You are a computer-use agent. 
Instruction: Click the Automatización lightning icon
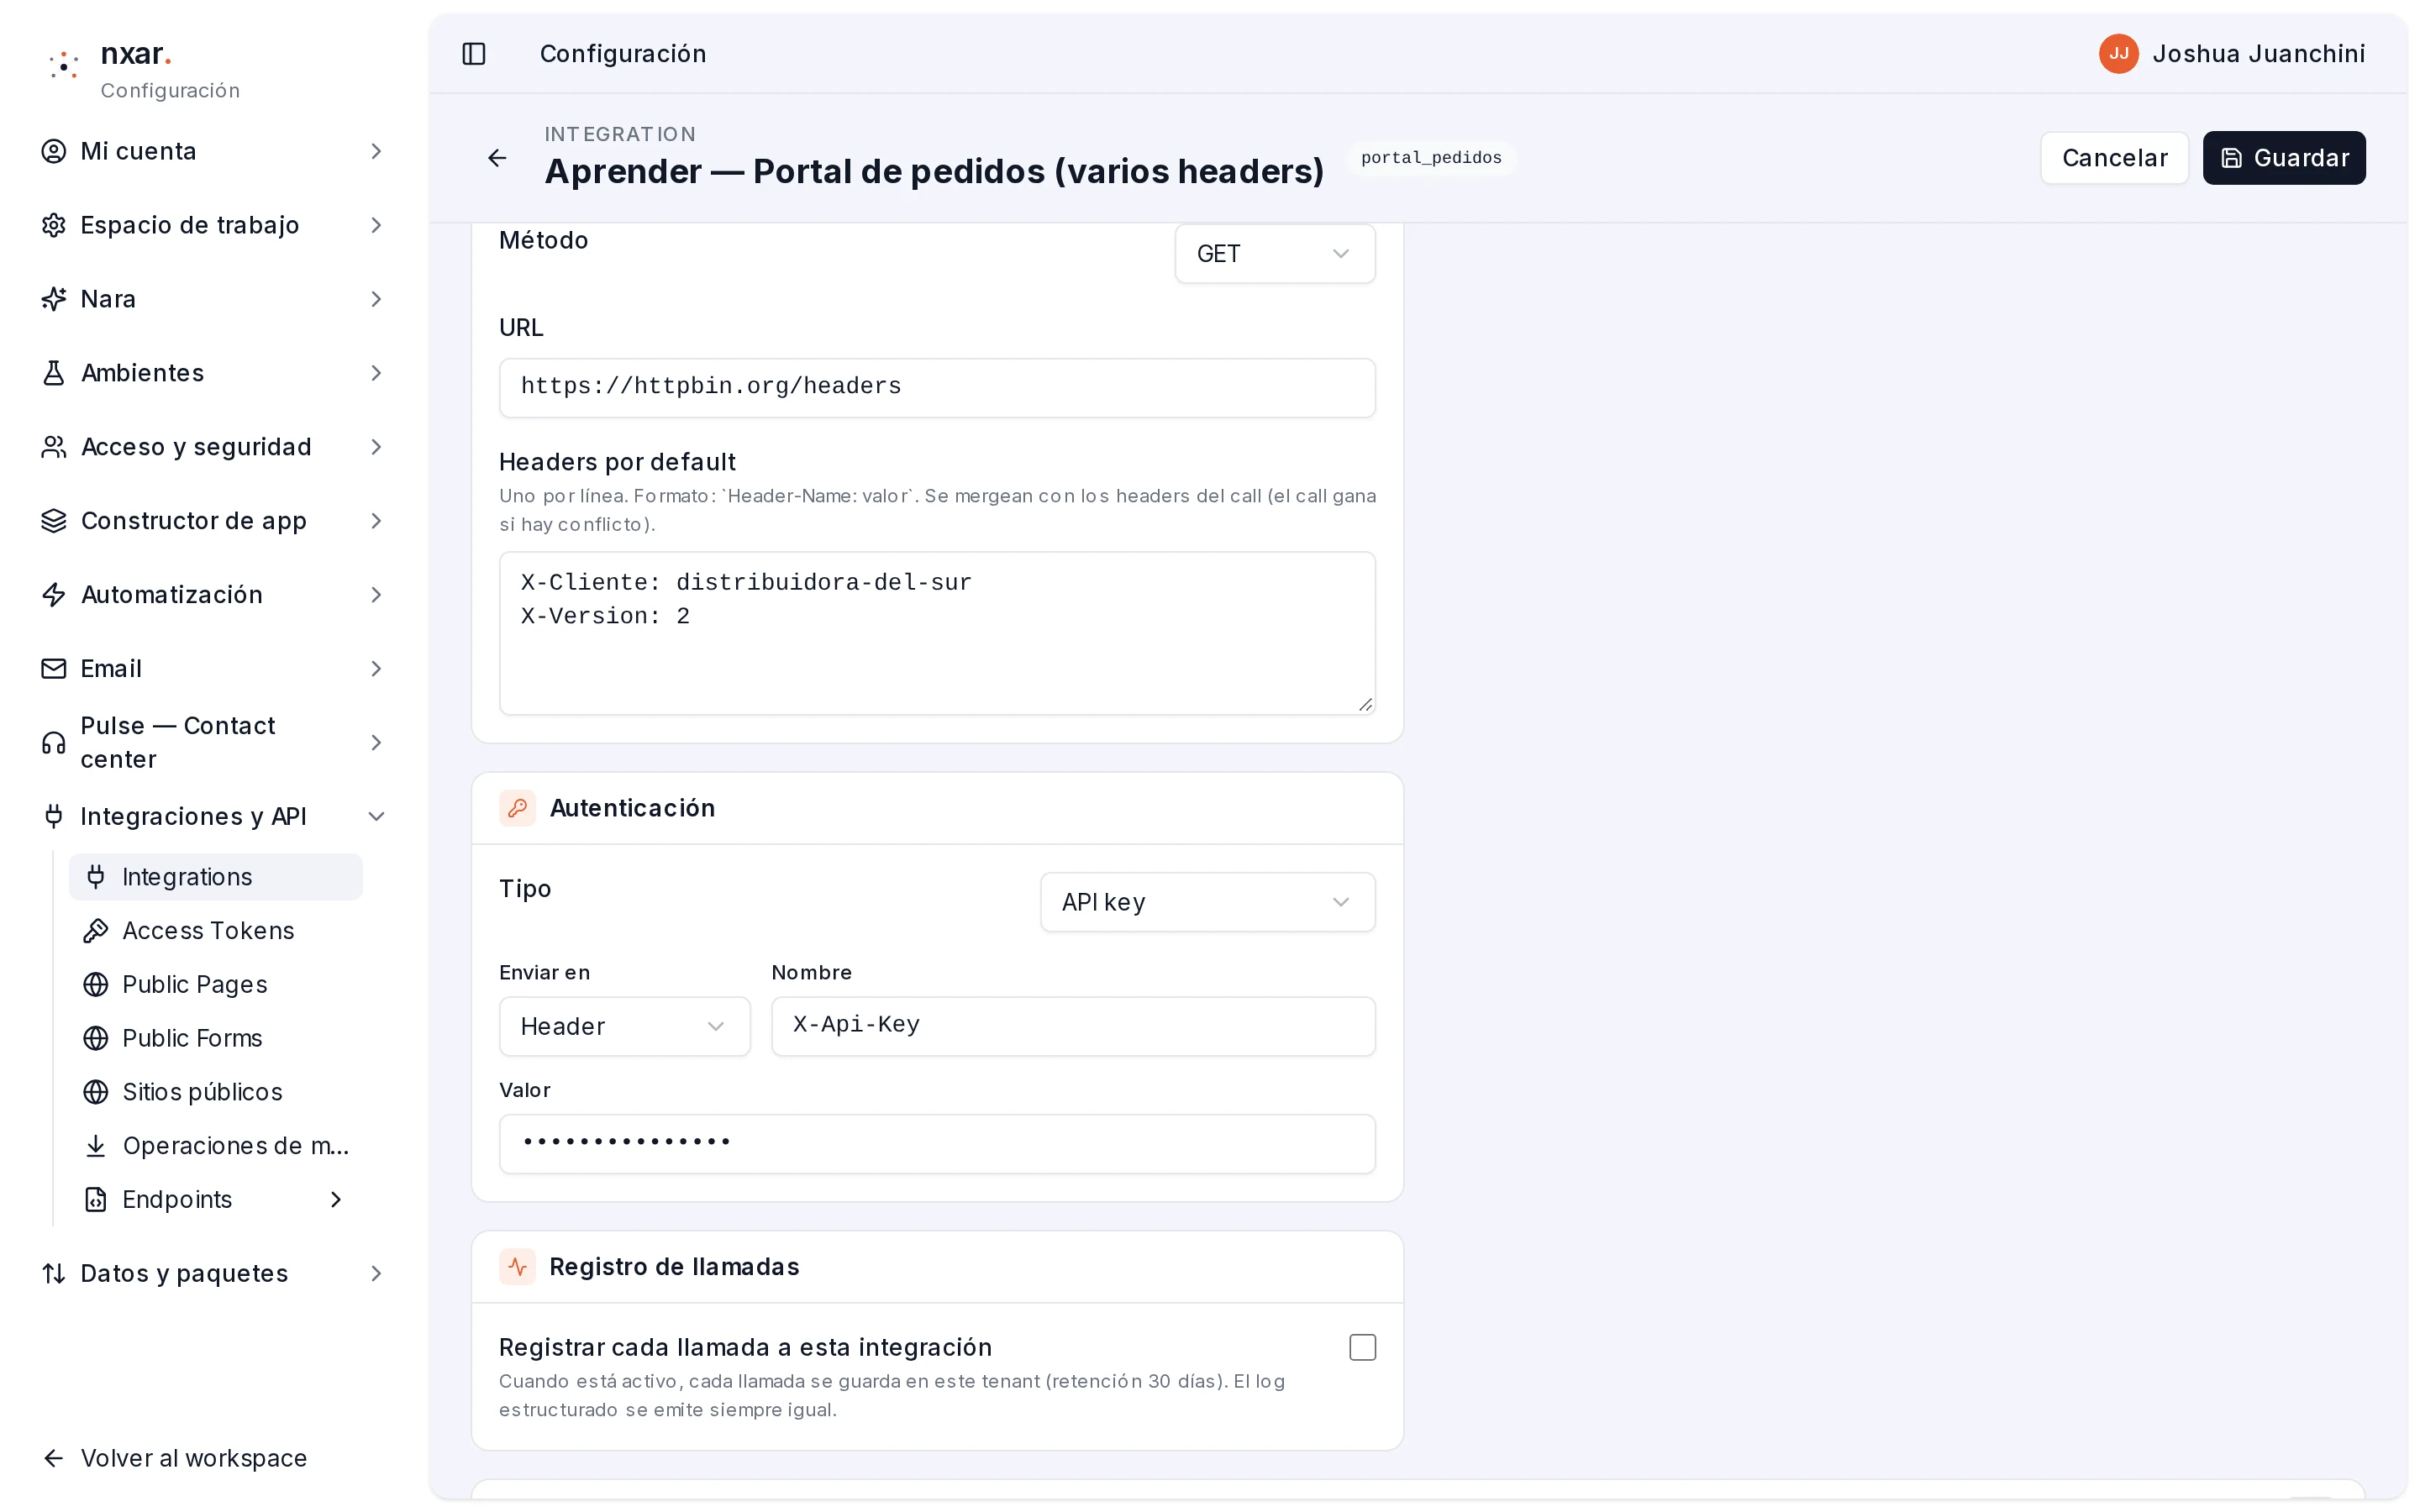pos(54,595)
